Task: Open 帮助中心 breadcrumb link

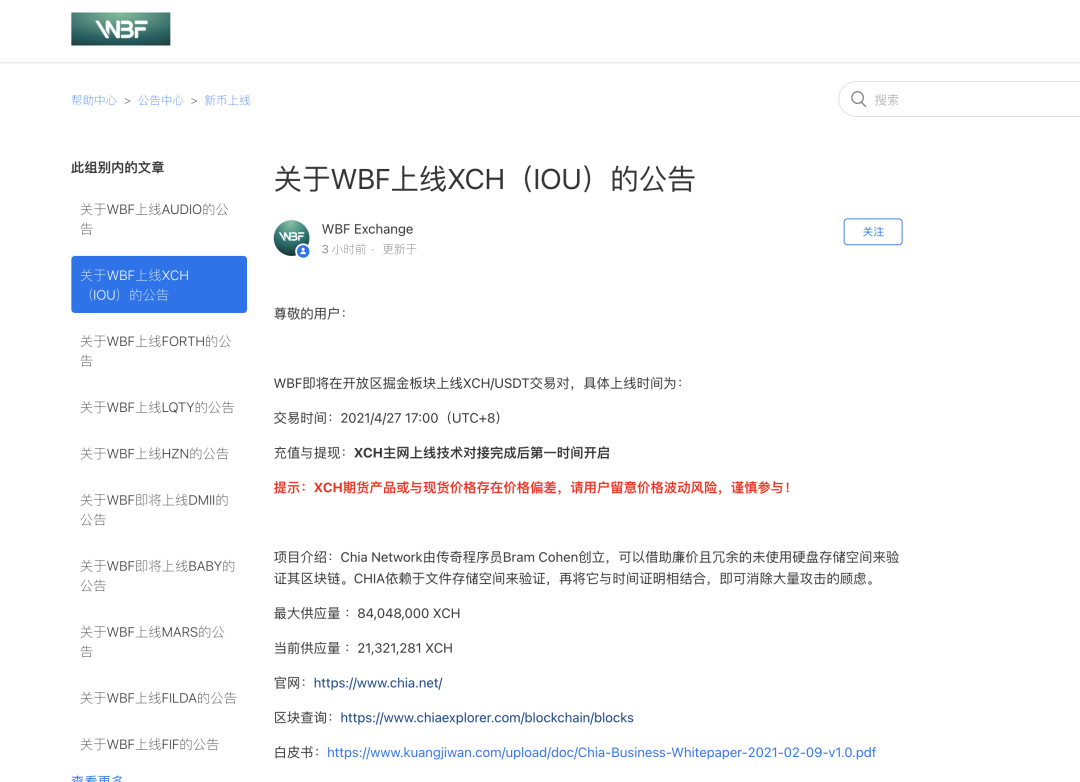Action: click(x=94, y=100)
